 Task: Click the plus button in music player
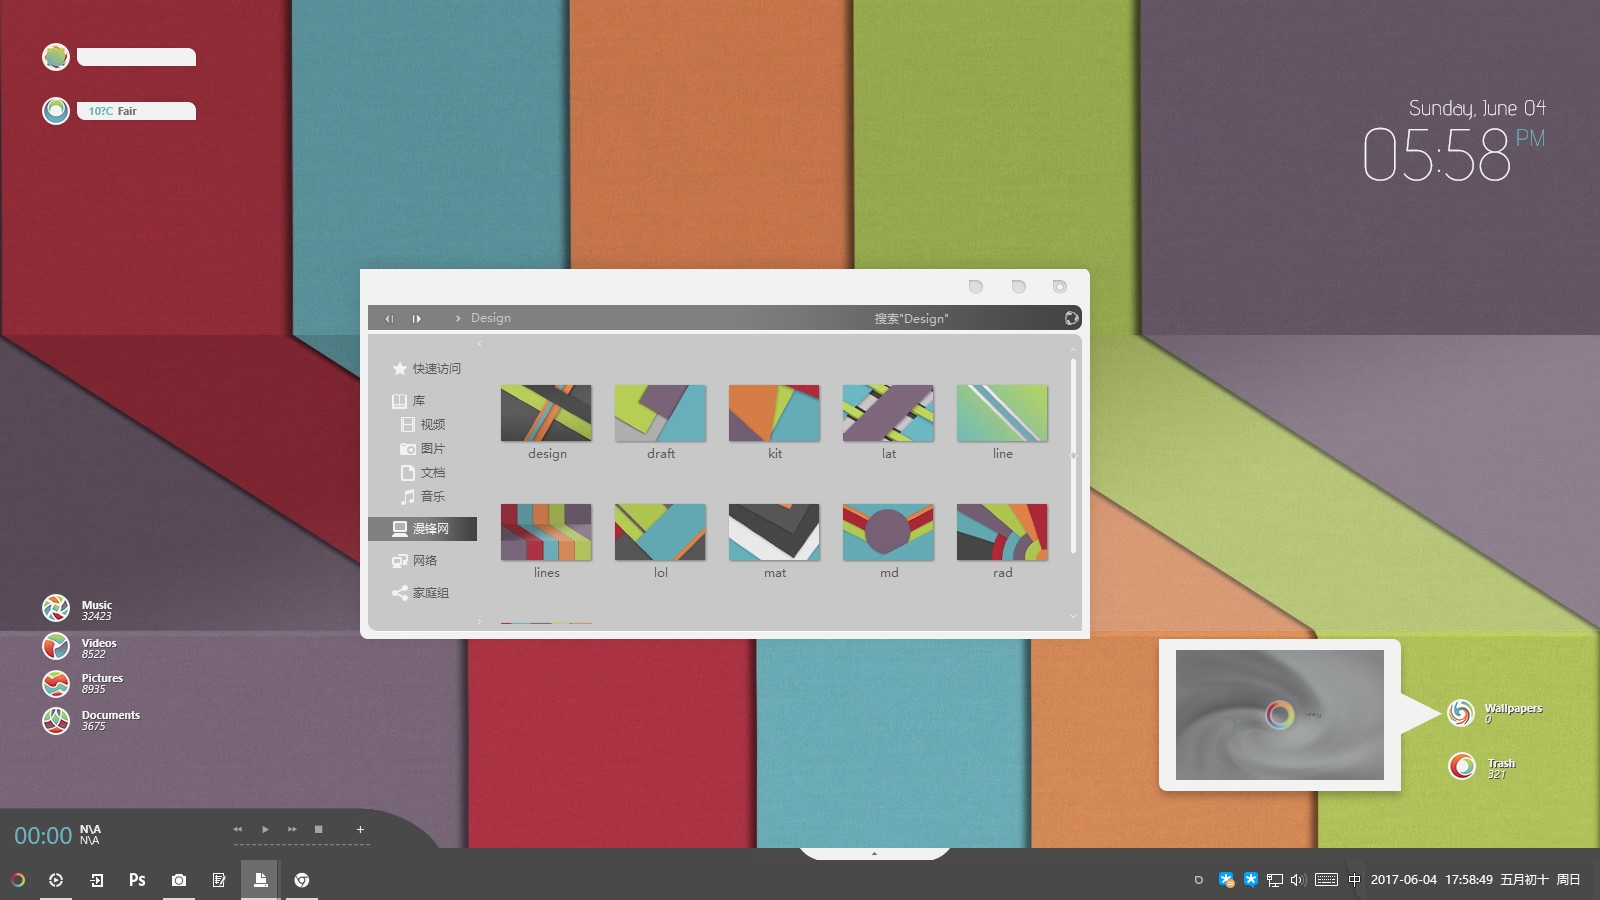[x=360, y=829]
